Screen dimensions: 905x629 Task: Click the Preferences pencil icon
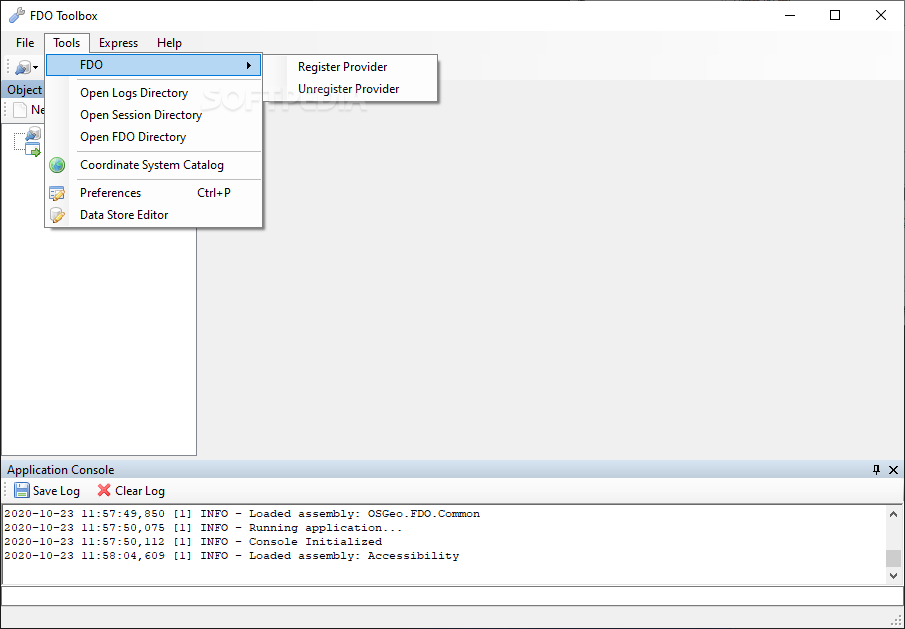click(x=57, y=193)
